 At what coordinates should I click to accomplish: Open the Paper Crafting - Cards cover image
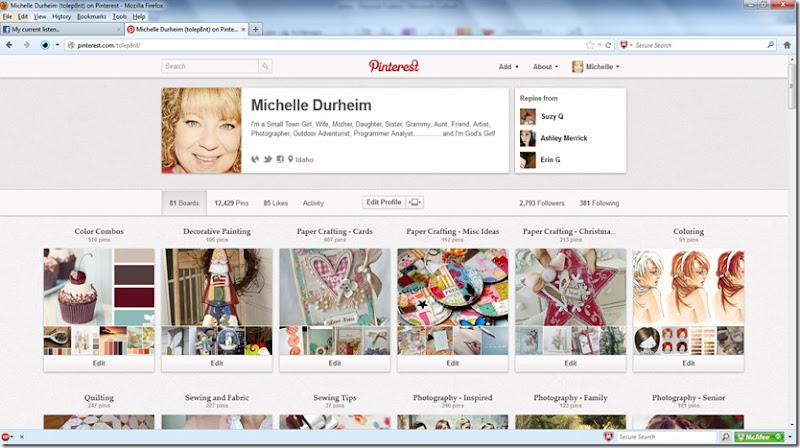tap(335, 287)
